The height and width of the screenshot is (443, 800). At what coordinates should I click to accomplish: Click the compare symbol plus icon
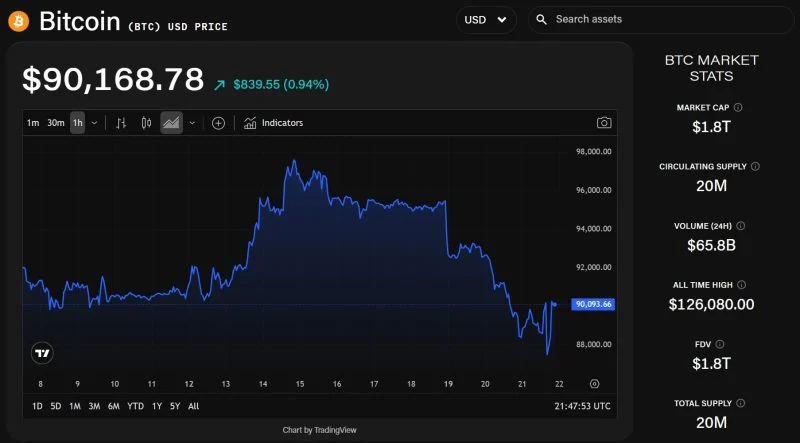(x=218, y=123)
